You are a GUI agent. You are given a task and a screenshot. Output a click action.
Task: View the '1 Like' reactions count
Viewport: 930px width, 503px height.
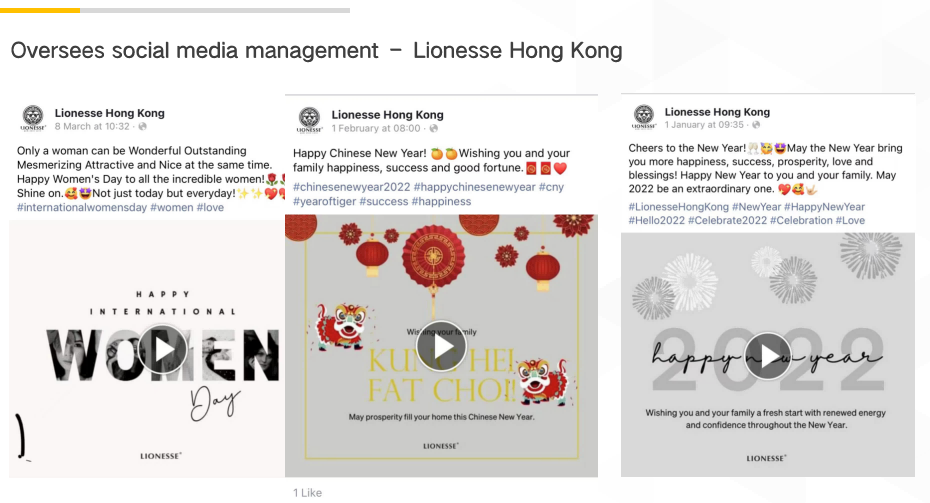click(307, 493)
